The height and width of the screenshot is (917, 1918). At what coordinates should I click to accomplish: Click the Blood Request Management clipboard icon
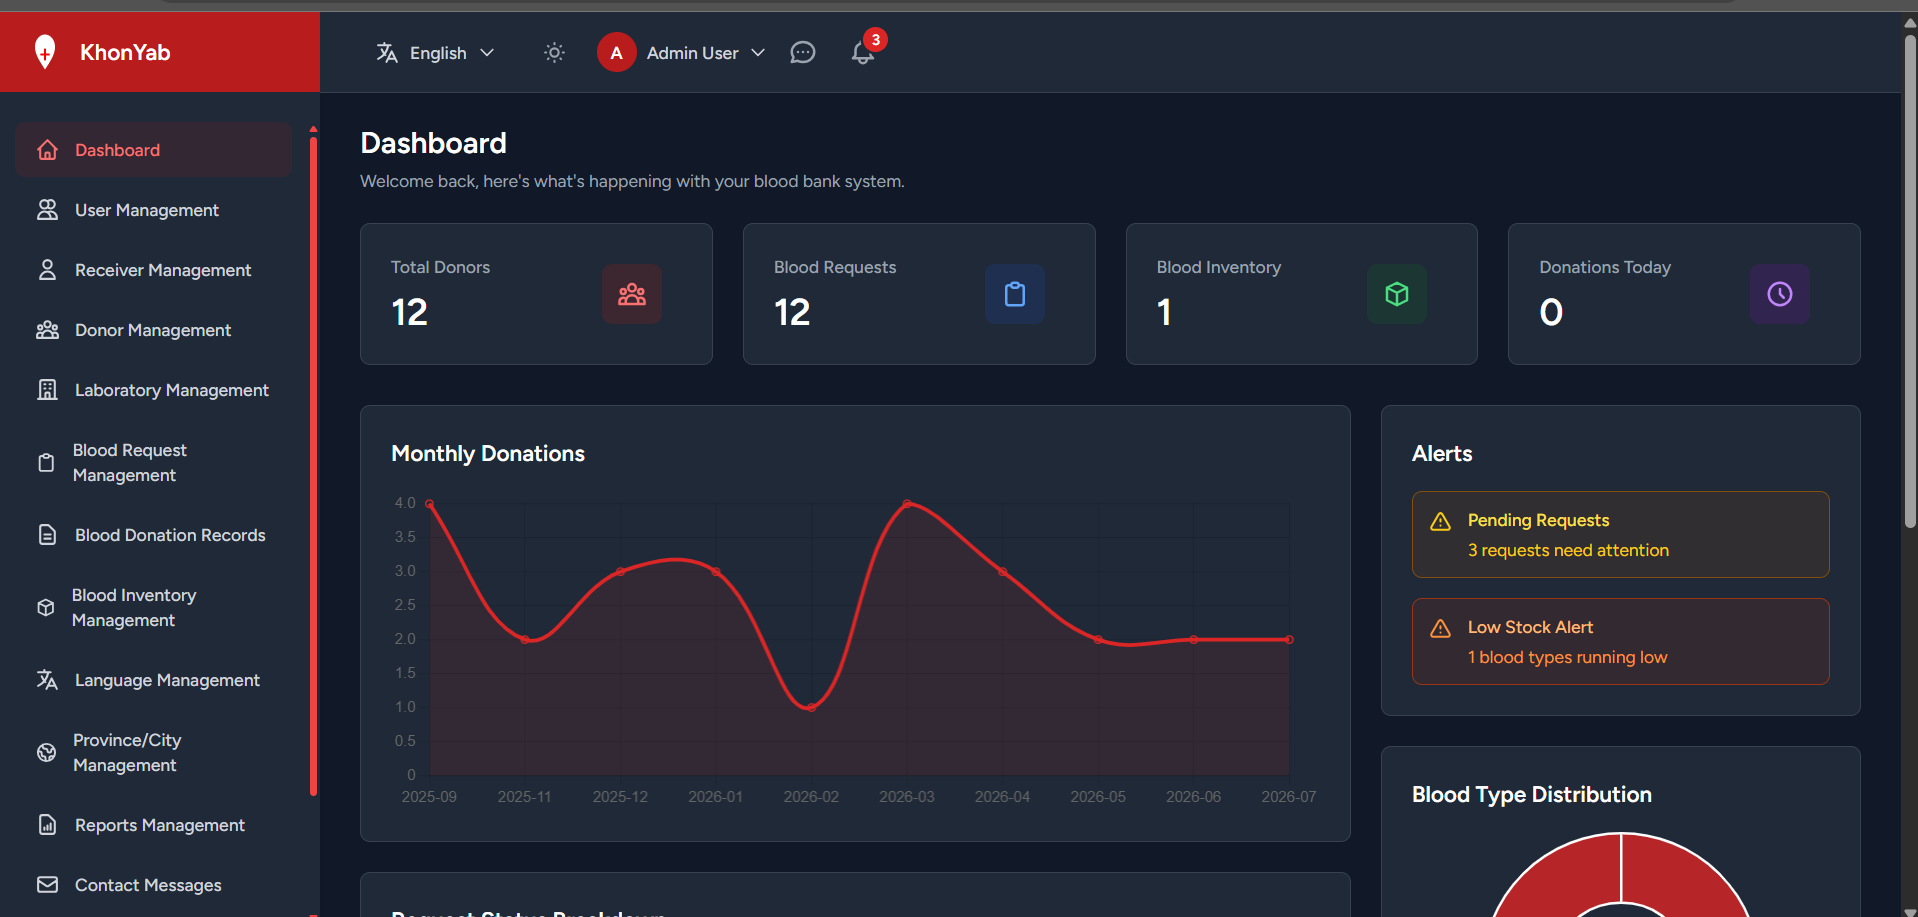coord(46,463)
